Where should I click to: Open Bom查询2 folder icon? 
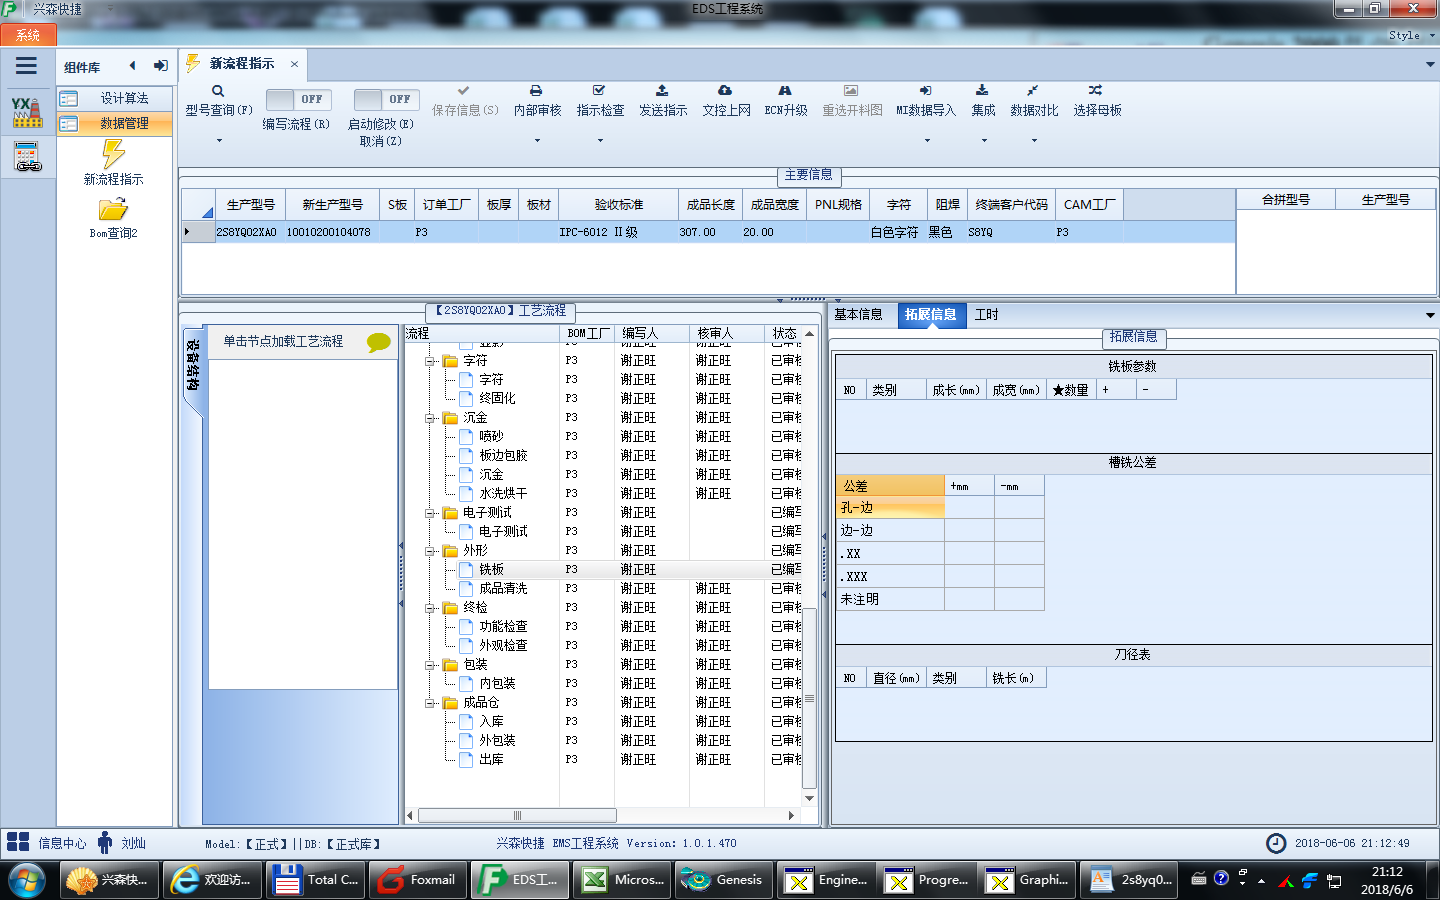[113, 209]
